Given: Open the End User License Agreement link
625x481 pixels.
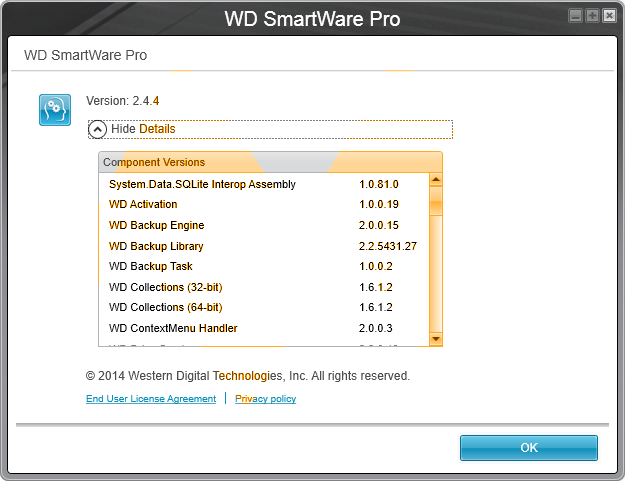Looking at the screenshot, I should coord(151,399).
